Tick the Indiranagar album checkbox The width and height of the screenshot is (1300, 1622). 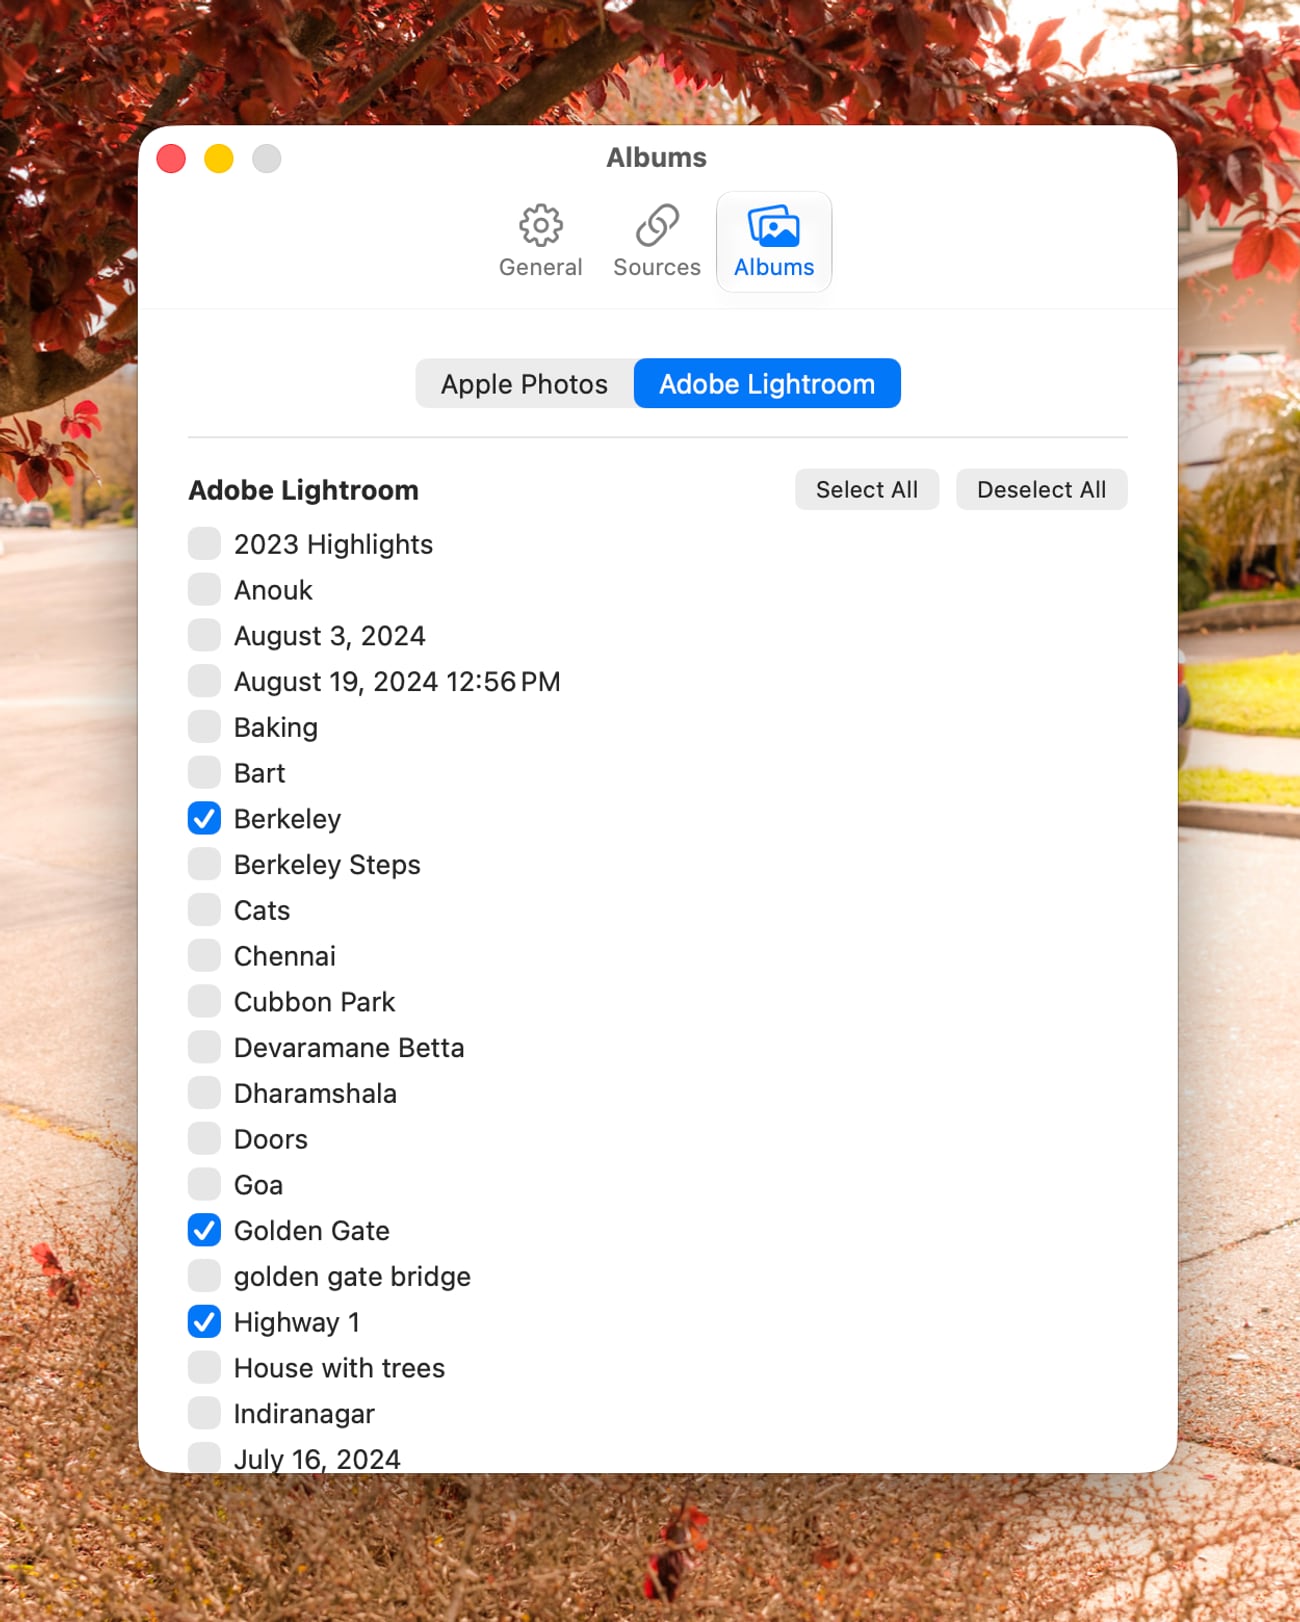point(205,1414)
